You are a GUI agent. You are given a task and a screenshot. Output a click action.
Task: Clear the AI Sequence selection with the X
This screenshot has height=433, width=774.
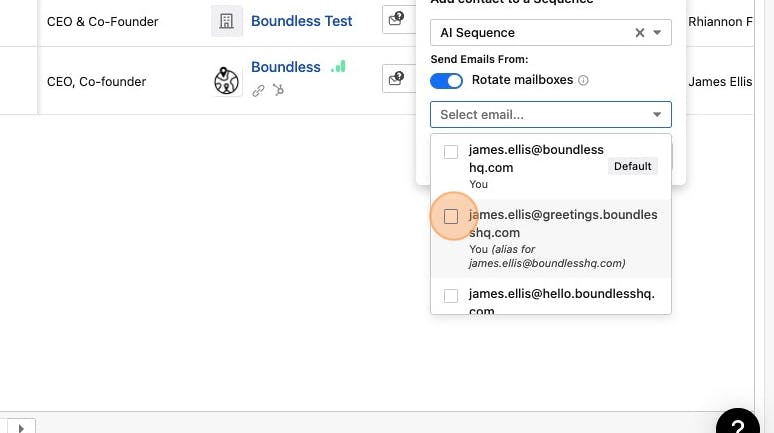[640, 33]
